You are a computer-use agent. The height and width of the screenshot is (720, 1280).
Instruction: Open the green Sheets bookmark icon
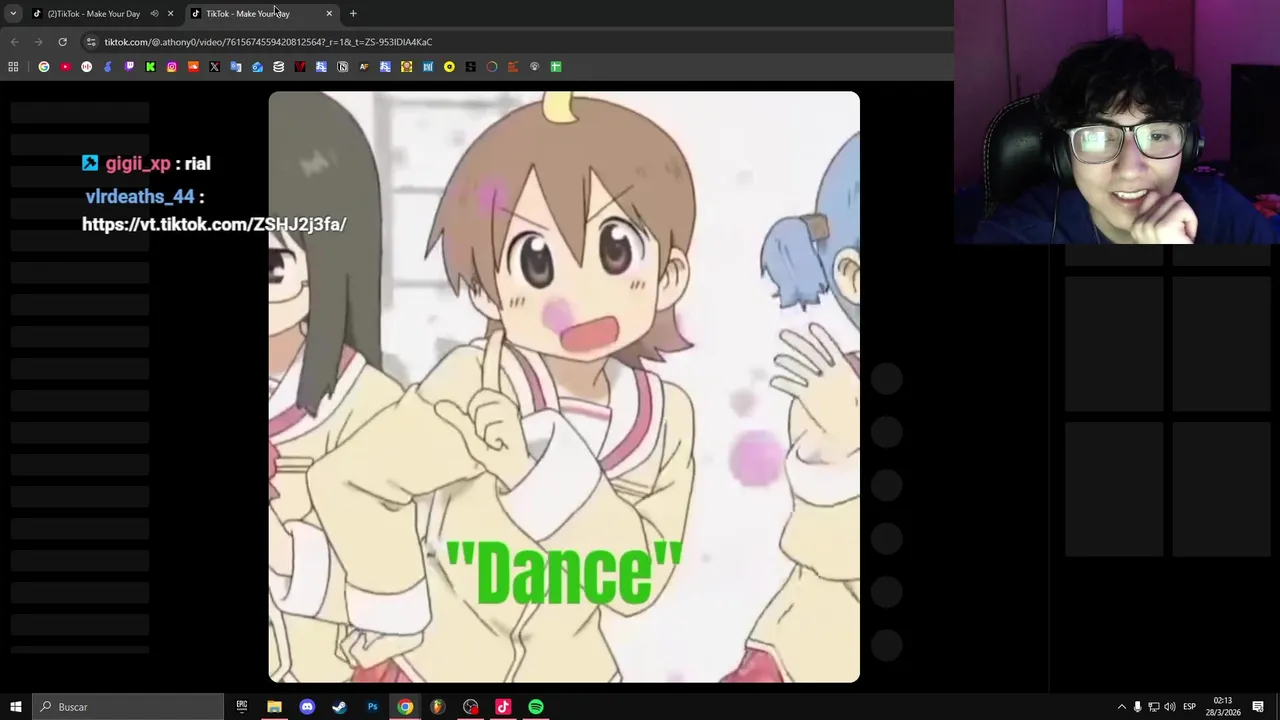pos(556,67)
